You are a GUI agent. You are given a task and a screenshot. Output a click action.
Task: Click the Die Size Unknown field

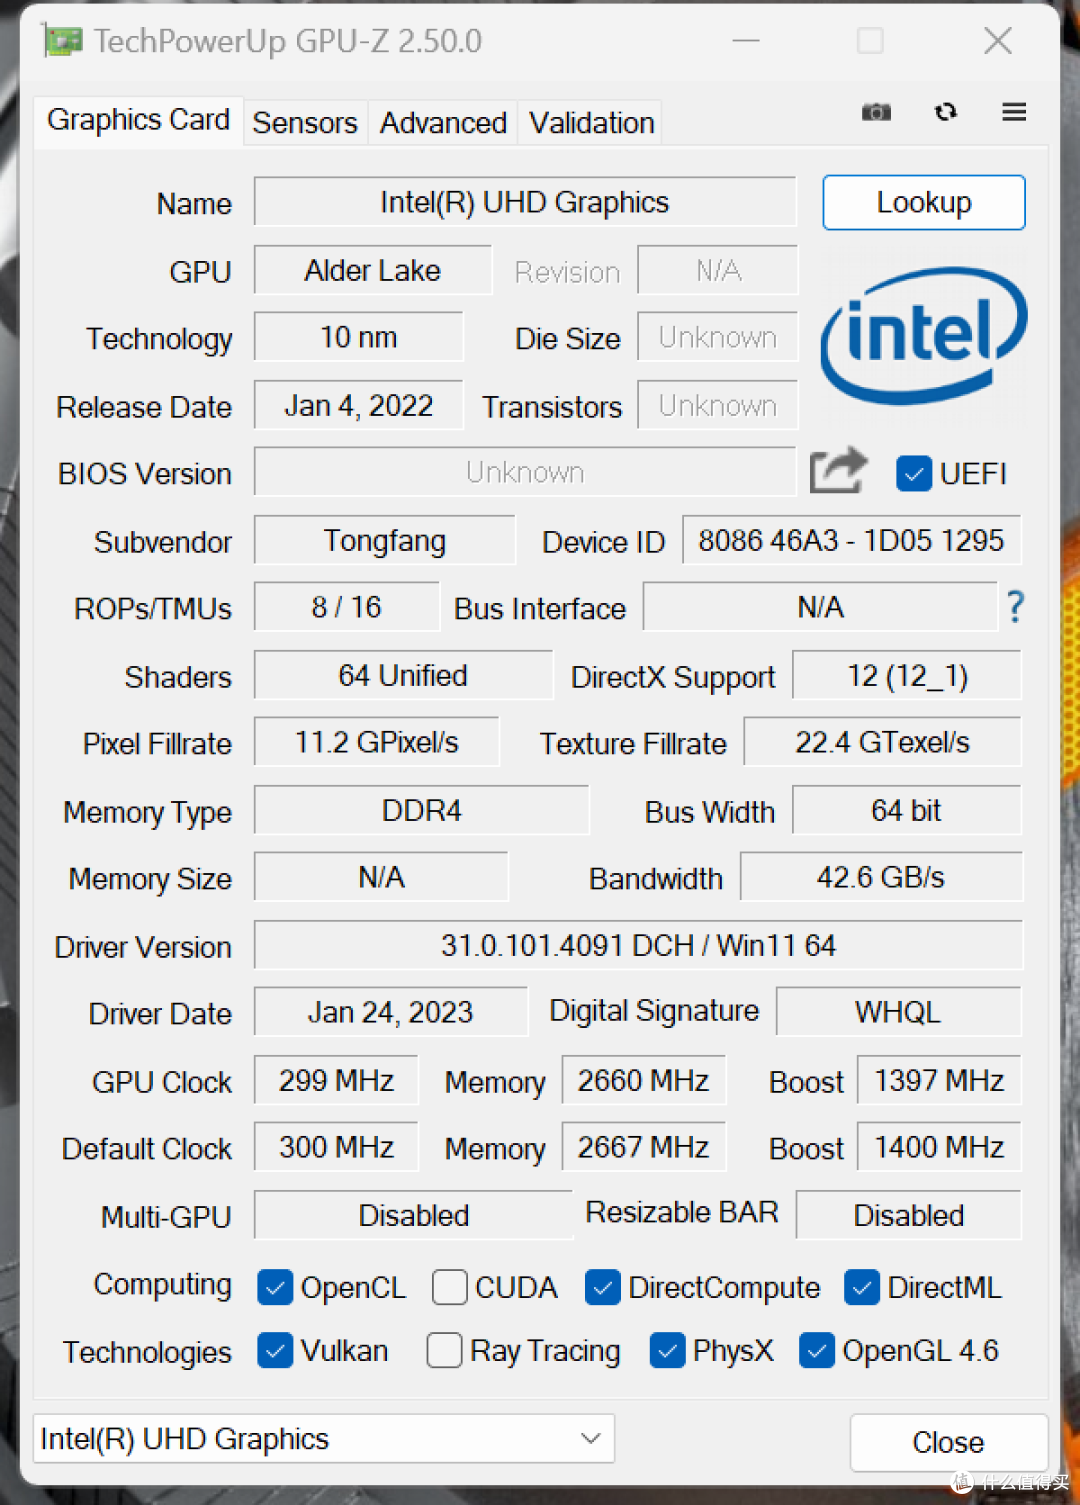tap(718, 337)
